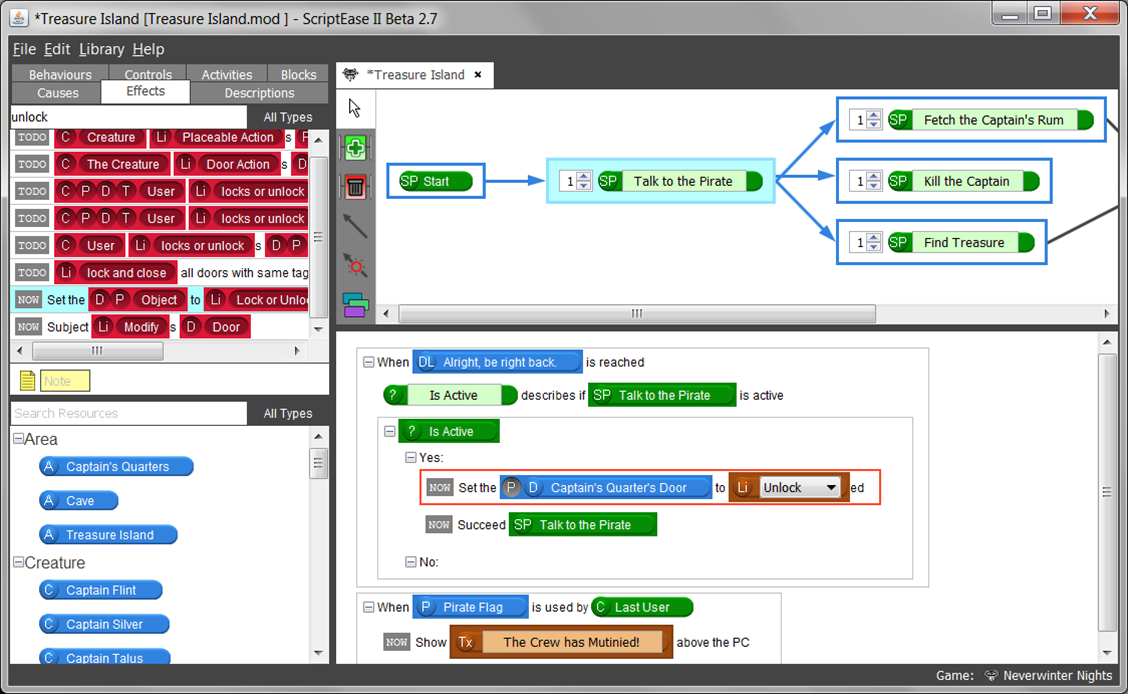The image size is (1128, 694).
Task: Click the Search Resources field
Action: 129,413
